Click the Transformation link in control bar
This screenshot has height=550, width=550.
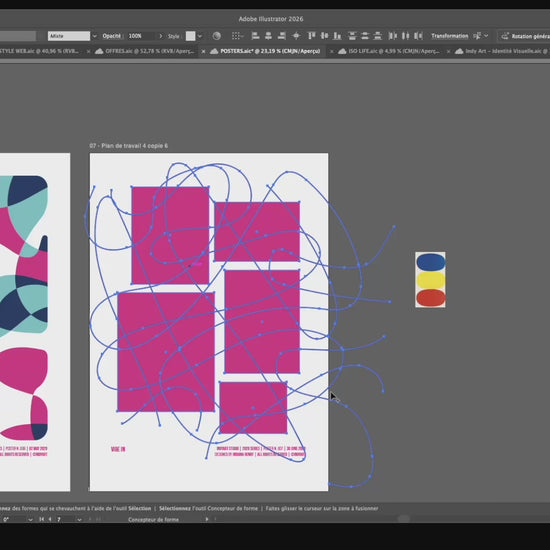[x=449, y=36]
